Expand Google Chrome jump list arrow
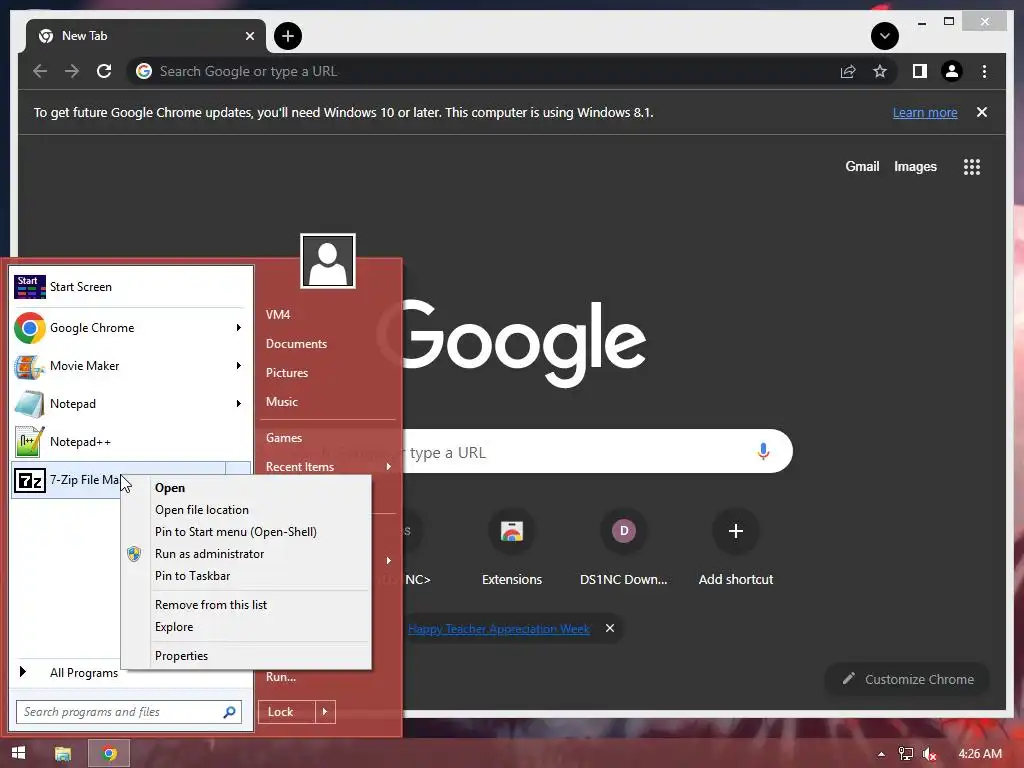Image resolution: width=1024 pixels, height=768 pixels. click(x=238, y=328)
